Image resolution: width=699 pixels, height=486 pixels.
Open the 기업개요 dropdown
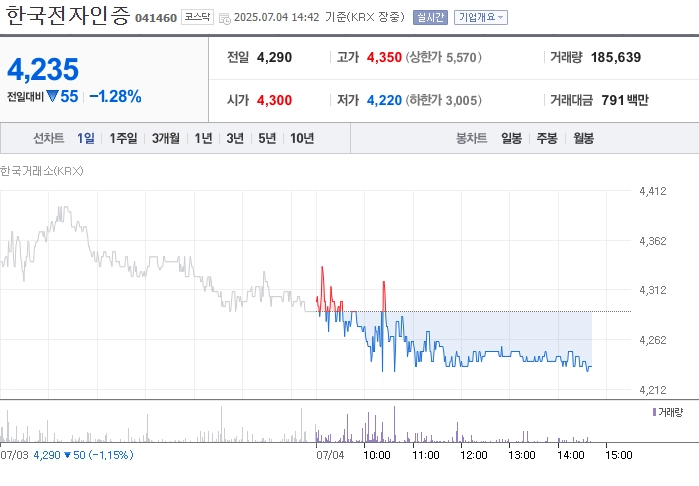(x=481, y=17)
